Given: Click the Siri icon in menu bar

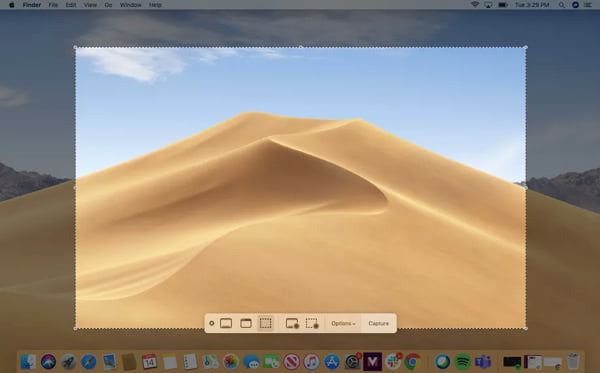Looking at the screenshot, I should [x=575, y=5].
